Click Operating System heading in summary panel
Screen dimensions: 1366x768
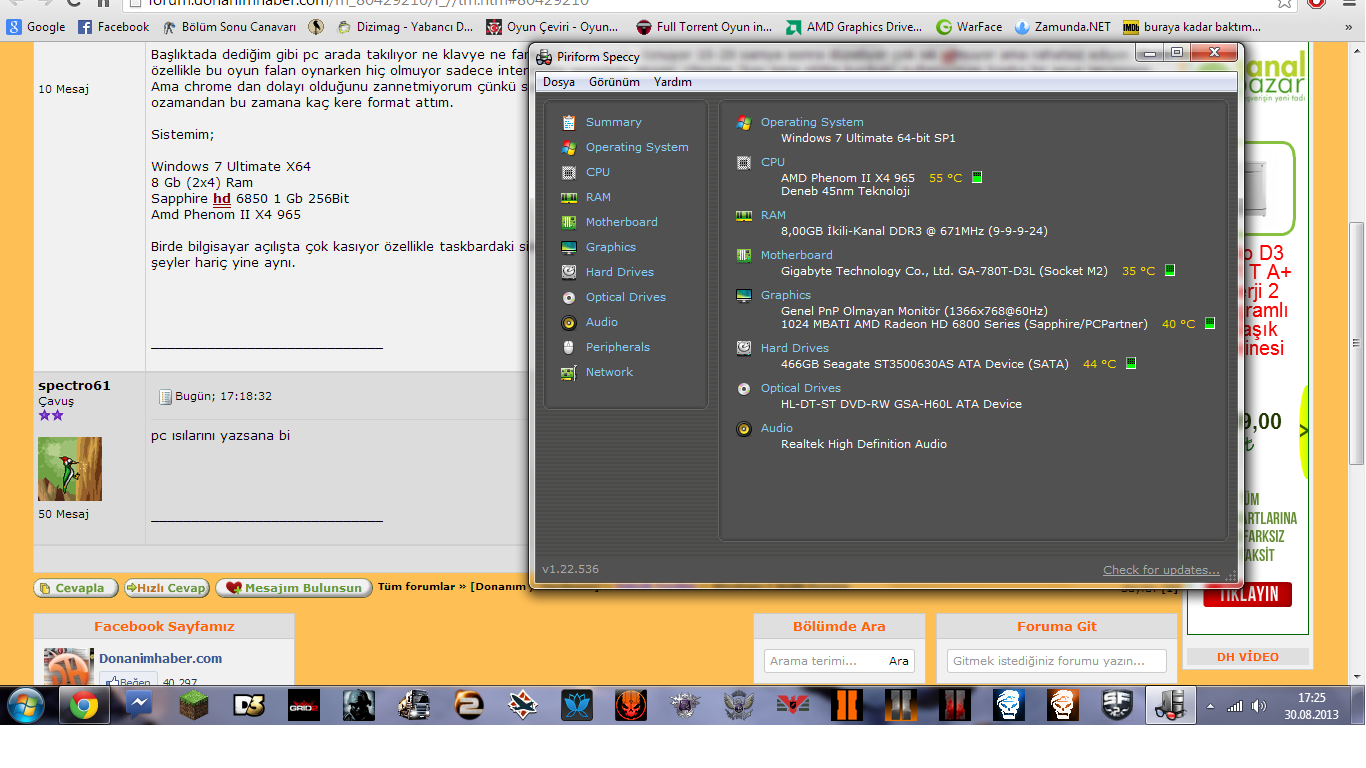(x=812, y=122)
